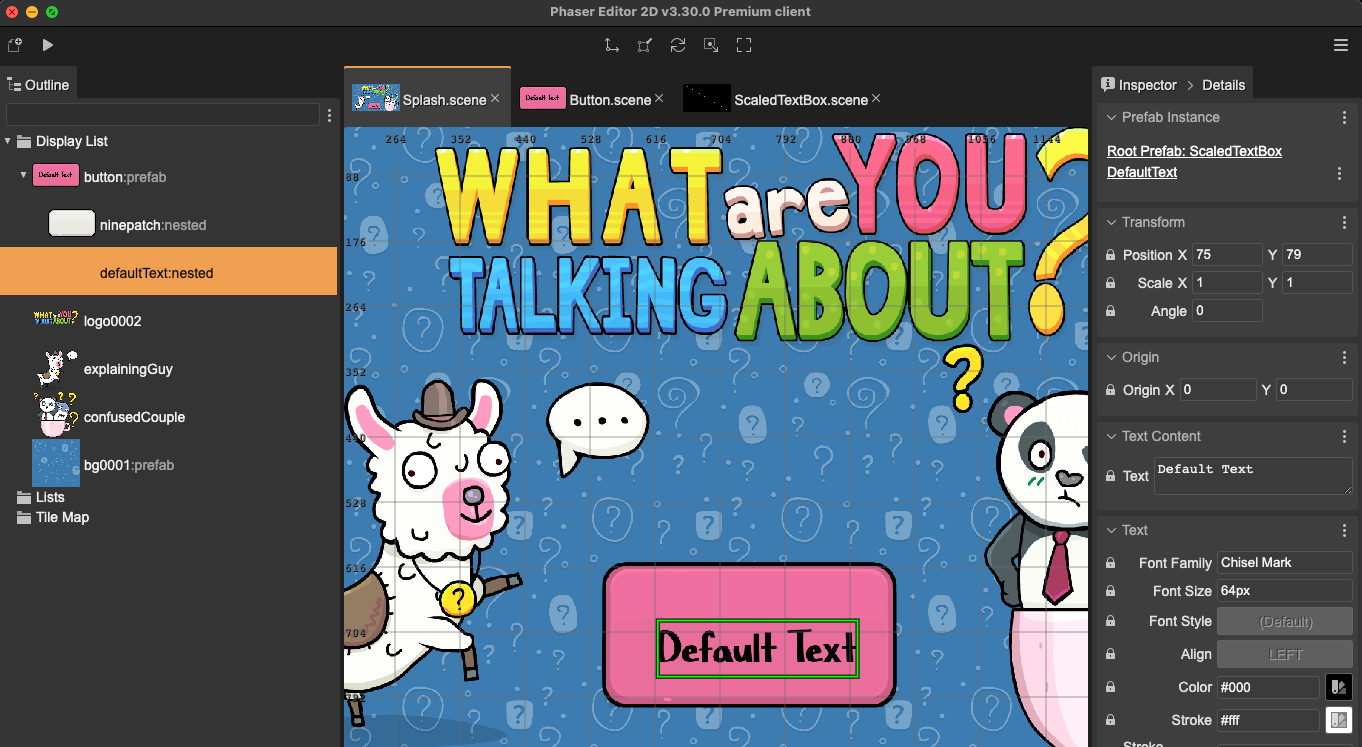The width and height of the screenshot is (1362, 747).
Task: Open the Outline panel options menu
Action: pyautogui.click(x=330, y=115)
